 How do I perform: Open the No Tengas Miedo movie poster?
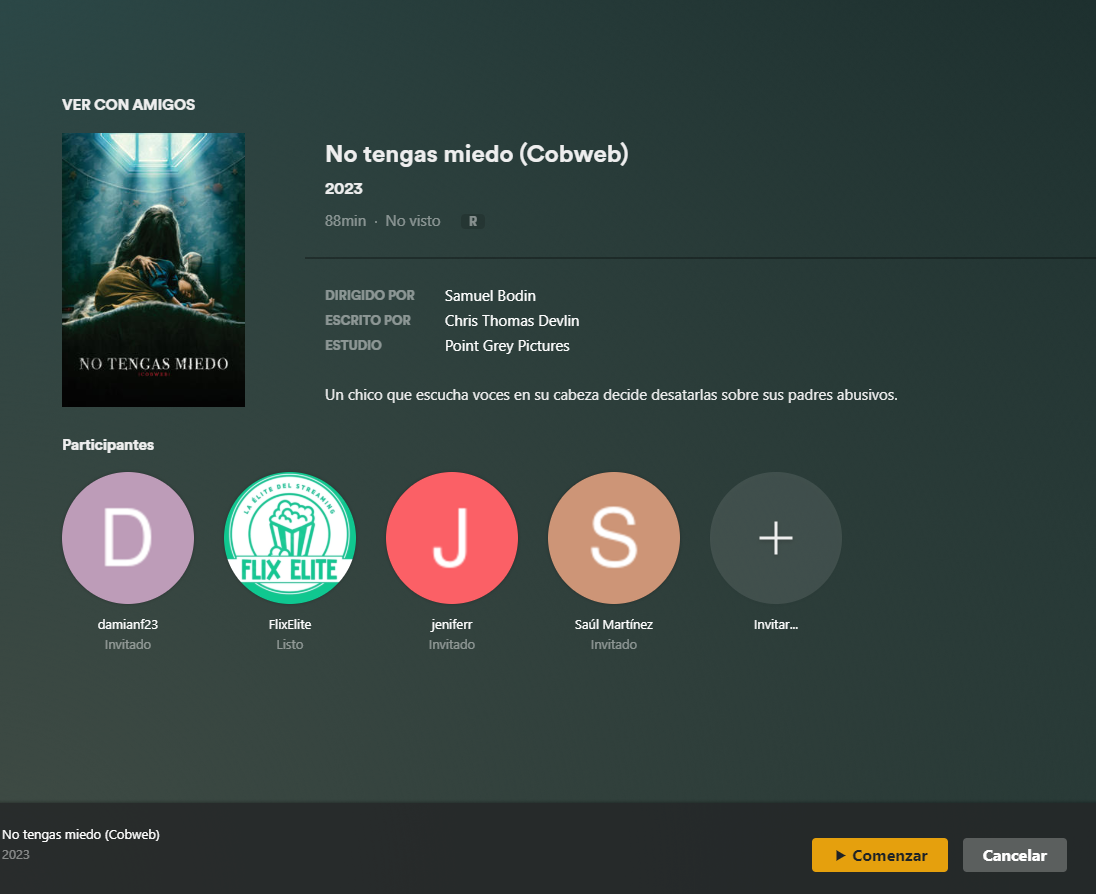click(x=153, y=270)
